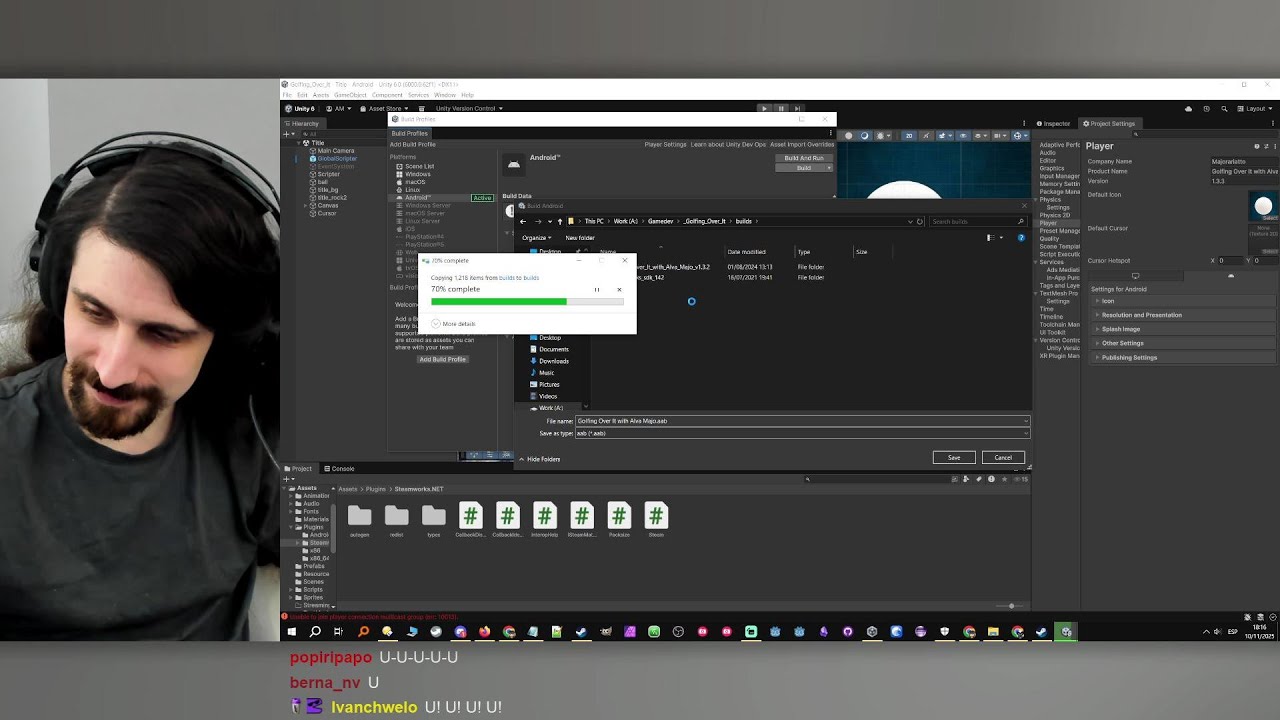Image resolution: width=1280 pixels, height=720 pixels.
Task: Pause the file copy progress dialog
Action: click(x=597, y=290)
